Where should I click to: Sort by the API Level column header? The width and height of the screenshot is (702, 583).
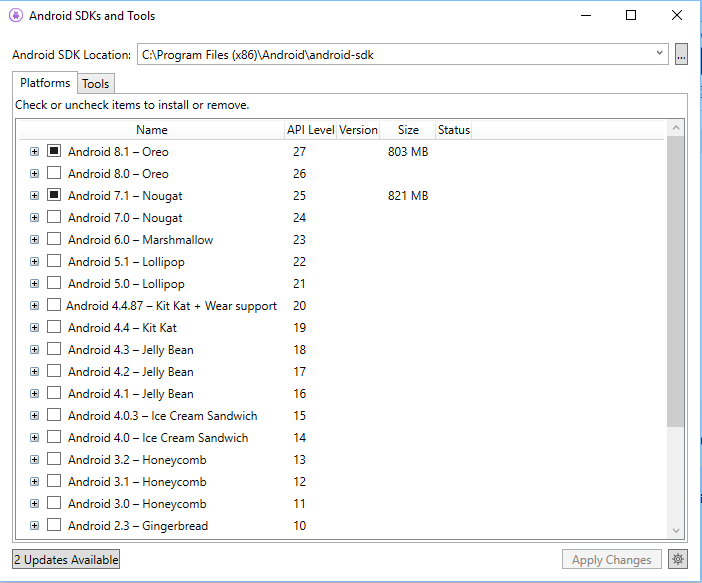pos(310,130)
